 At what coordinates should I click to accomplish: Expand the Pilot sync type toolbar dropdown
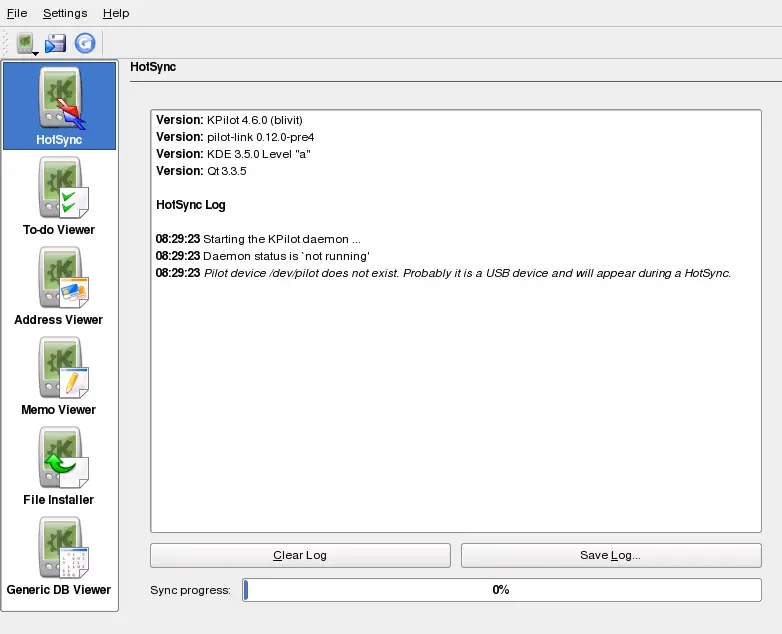pyautogui.click(x=35, y=52)
